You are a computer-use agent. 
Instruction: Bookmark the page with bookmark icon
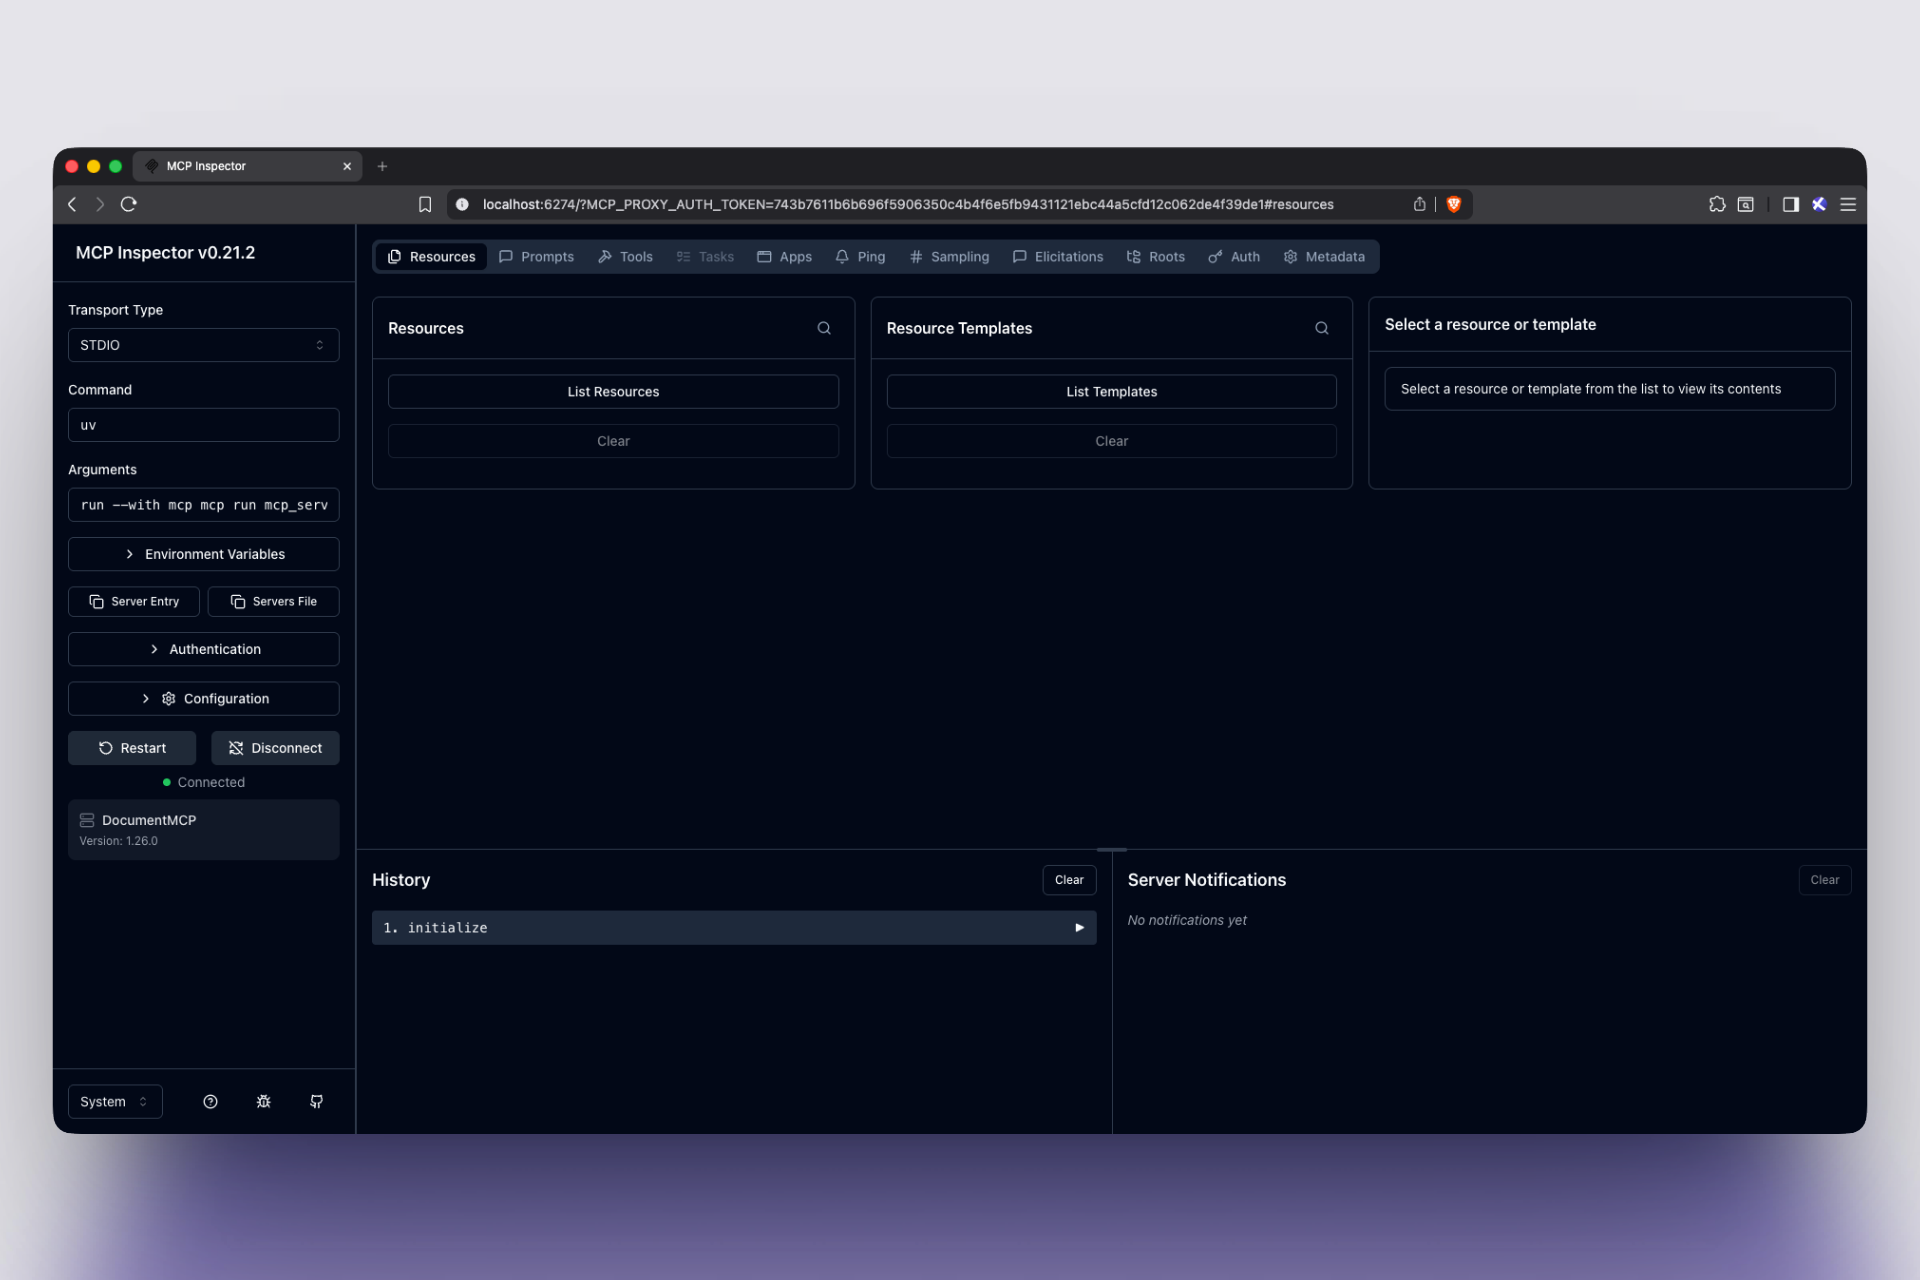click(425, 204)
